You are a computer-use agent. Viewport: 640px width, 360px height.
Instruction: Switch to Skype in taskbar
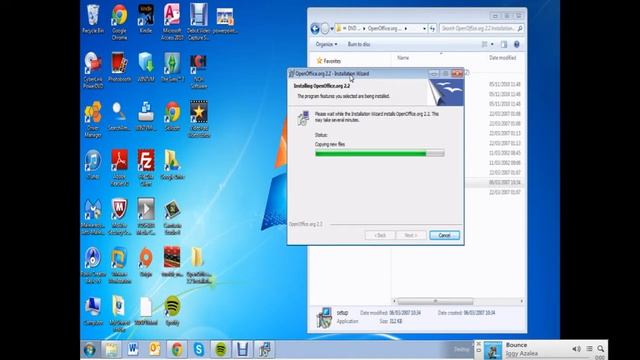coord(199,349)
